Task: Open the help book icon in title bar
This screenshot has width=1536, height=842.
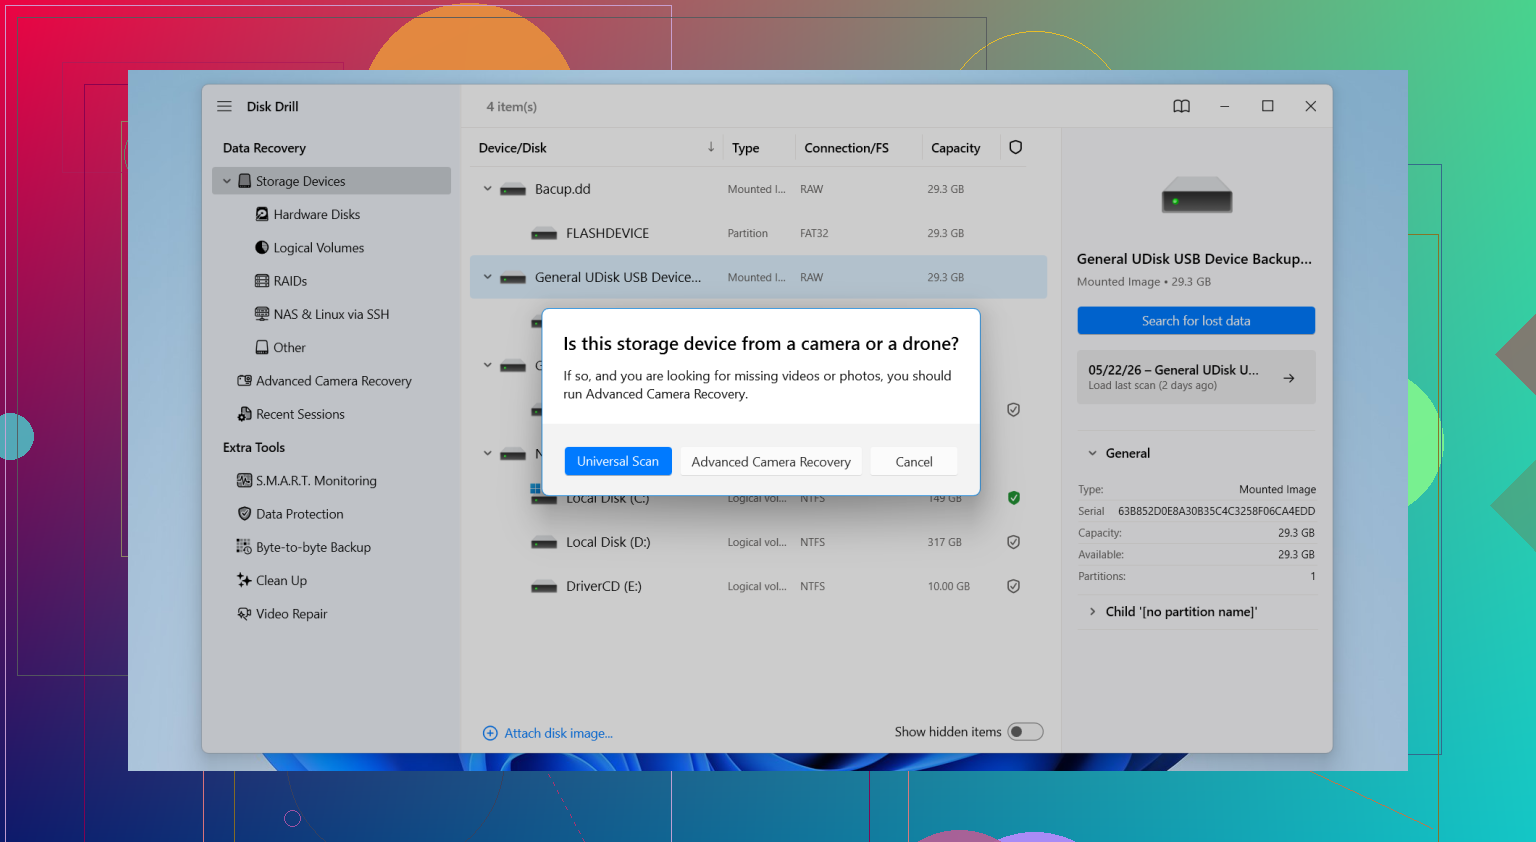Action: 1181,106
